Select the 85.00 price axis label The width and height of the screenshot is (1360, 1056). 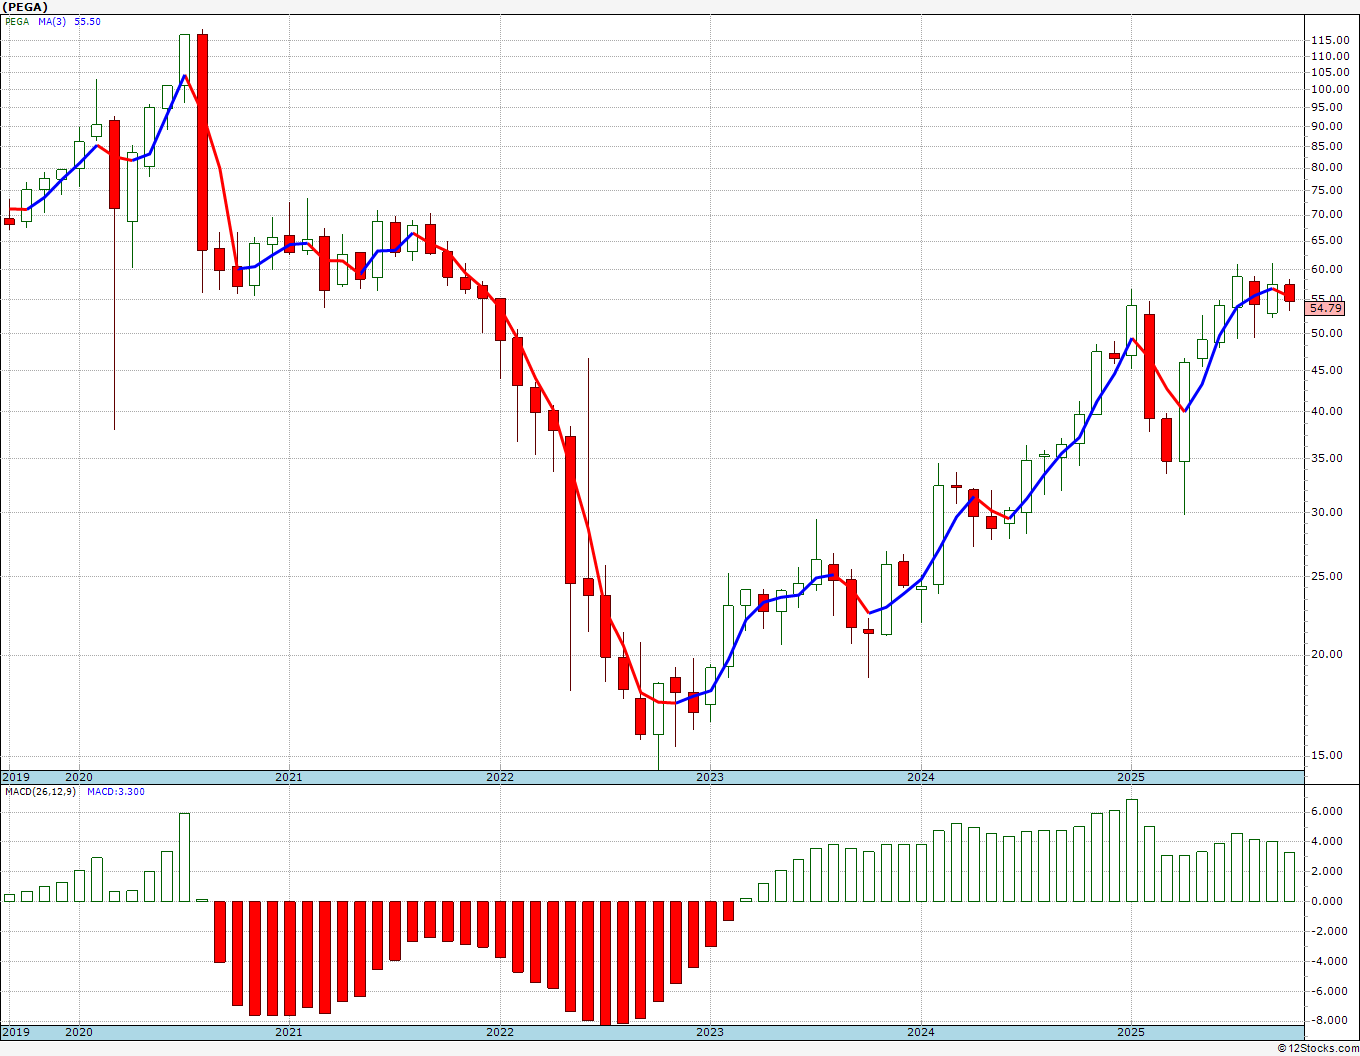pyautogui.click(x=1328, y=146)
